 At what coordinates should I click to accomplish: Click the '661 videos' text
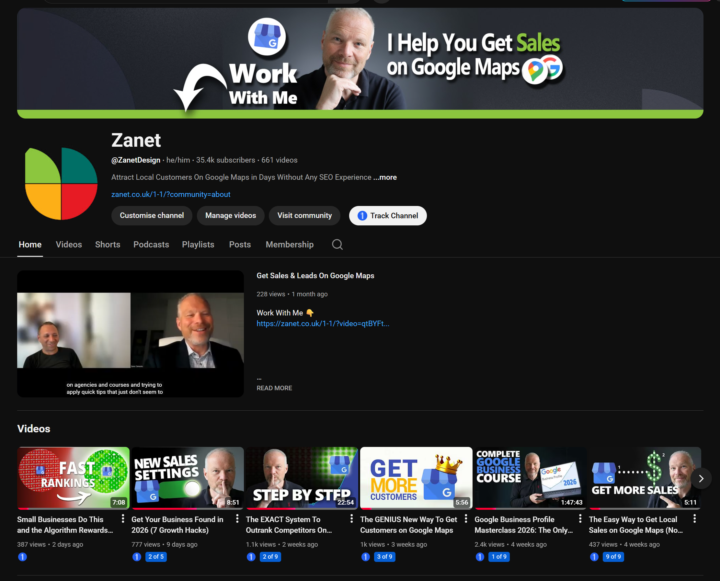pos(279,160)
